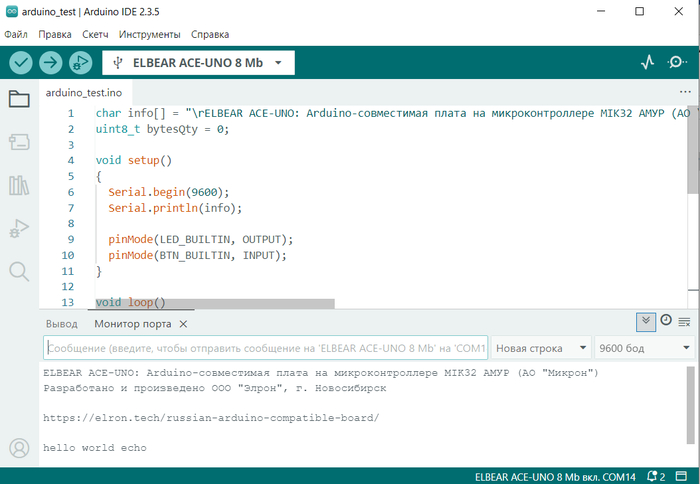Open the '9600 бод' baud rate dropdown
Image resolution: width=700 pixels, height=484 pixels.
click(644, 348)
